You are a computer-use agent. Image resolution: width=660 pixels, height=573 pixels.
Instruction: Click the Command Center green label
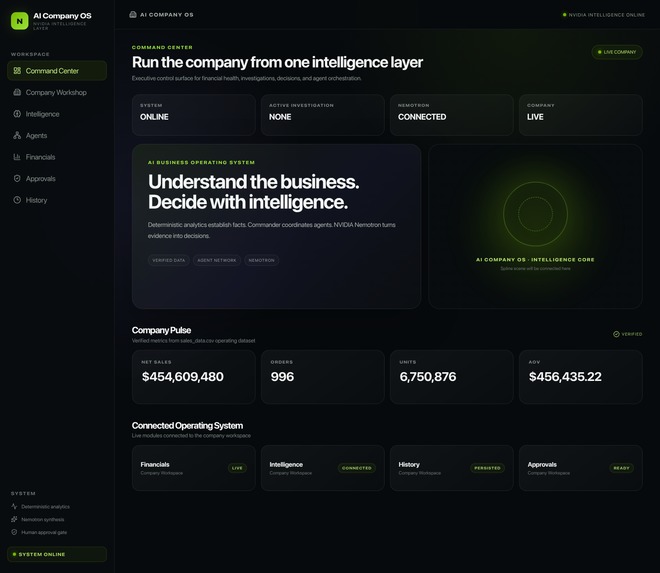(162, 47)
